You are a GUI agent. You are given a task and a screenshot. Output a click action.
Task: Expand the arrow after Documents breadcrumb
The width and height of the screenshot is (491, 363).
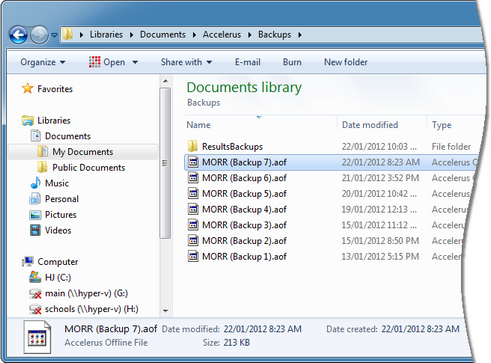[194, 35]
